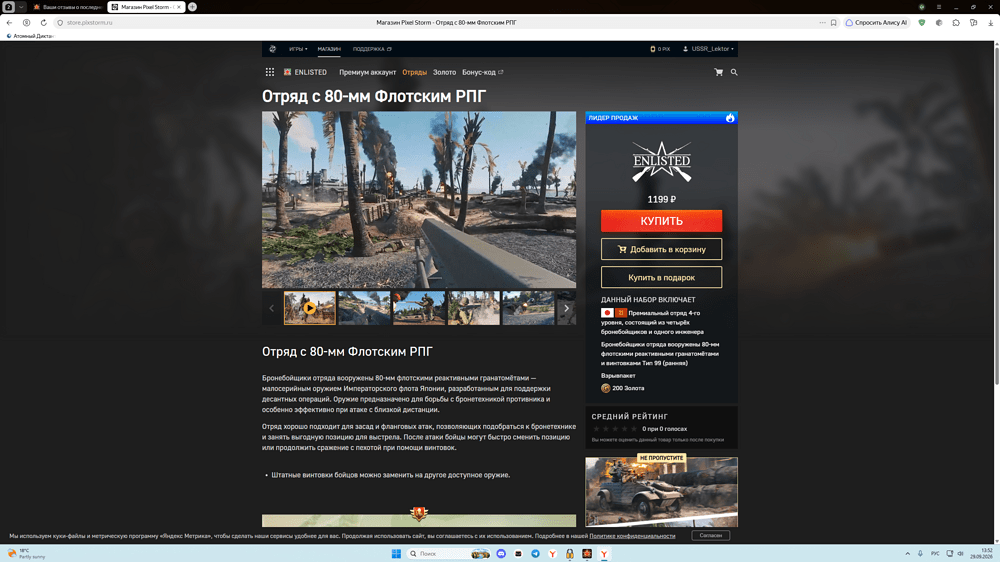1000x562 pixels.
Task: Open Windows Start menu
Action: [x=396, y=553]
